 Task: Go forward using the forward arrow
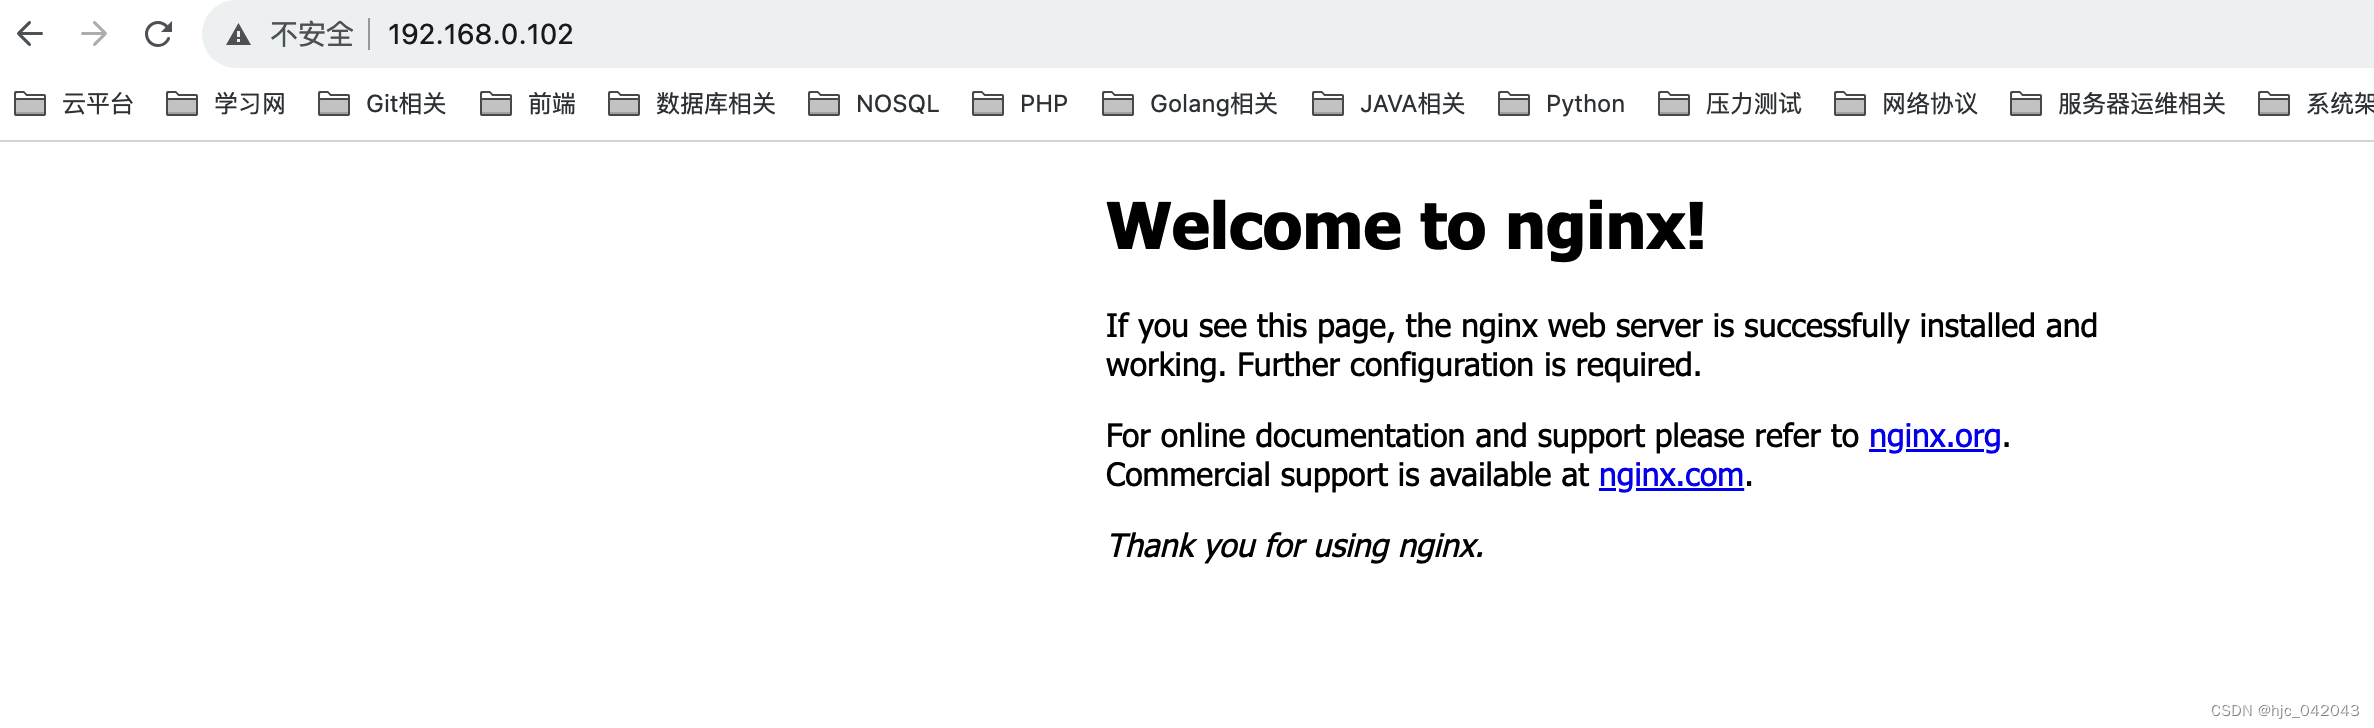94,34
